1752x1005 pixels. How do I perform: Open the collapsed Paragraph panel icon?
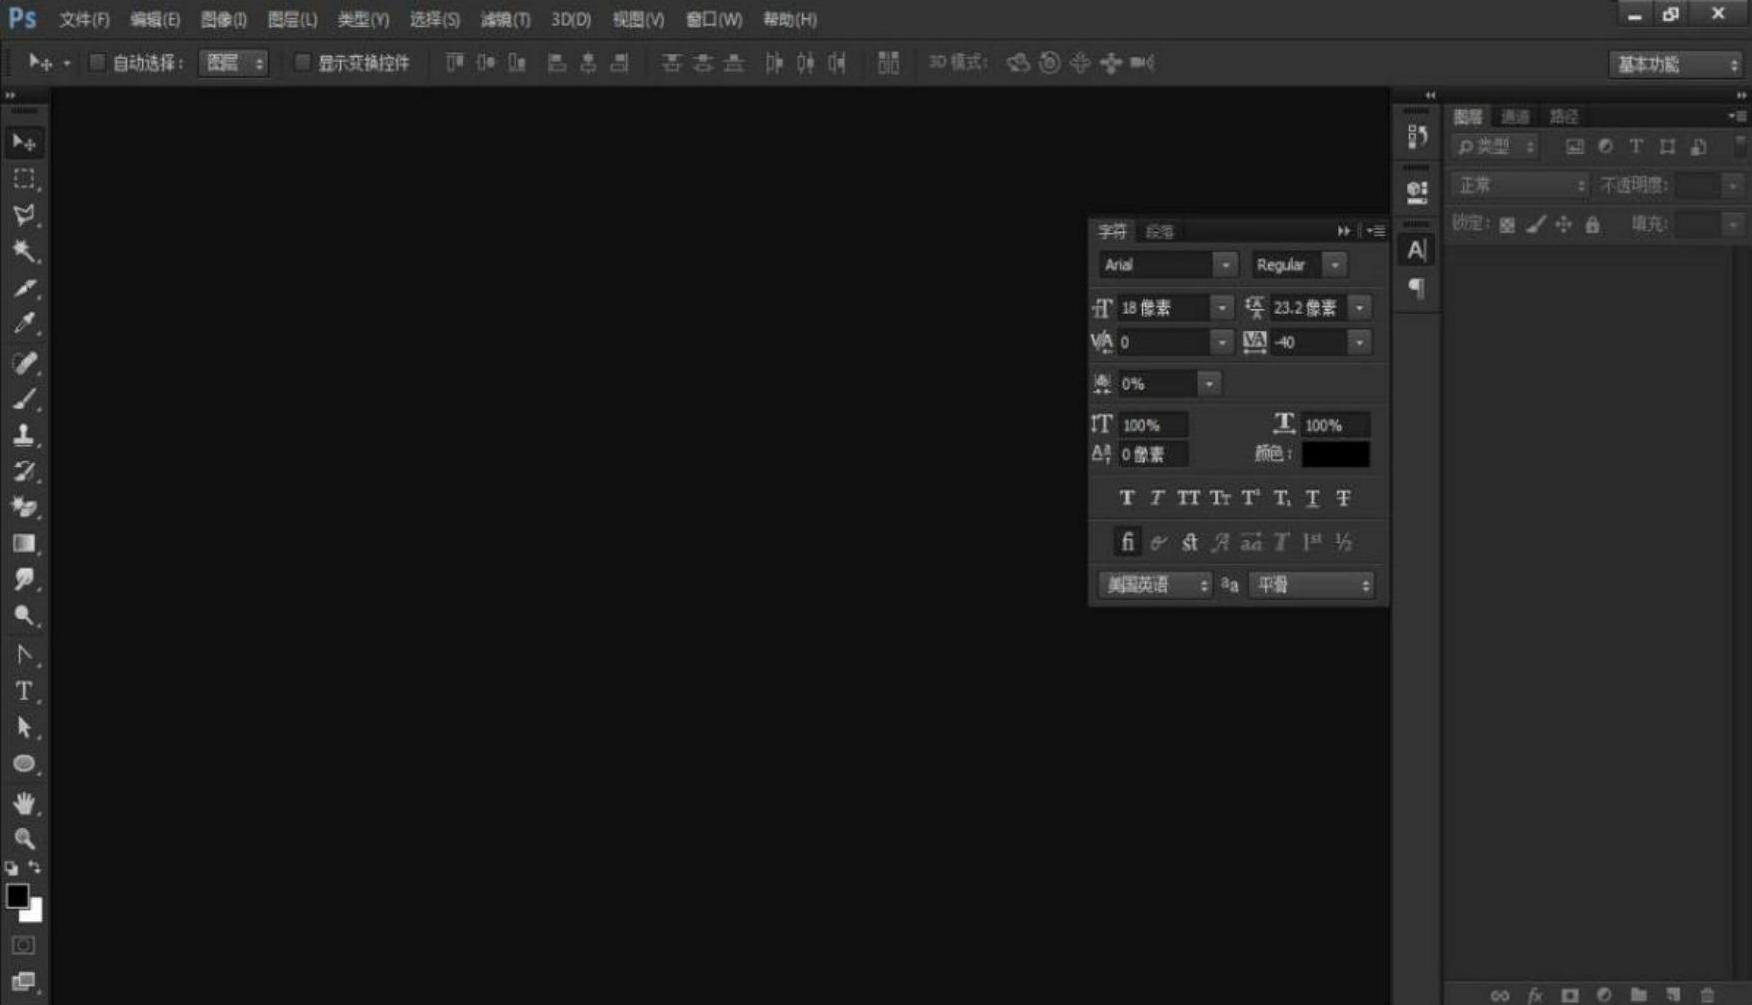coord(1417,289)
